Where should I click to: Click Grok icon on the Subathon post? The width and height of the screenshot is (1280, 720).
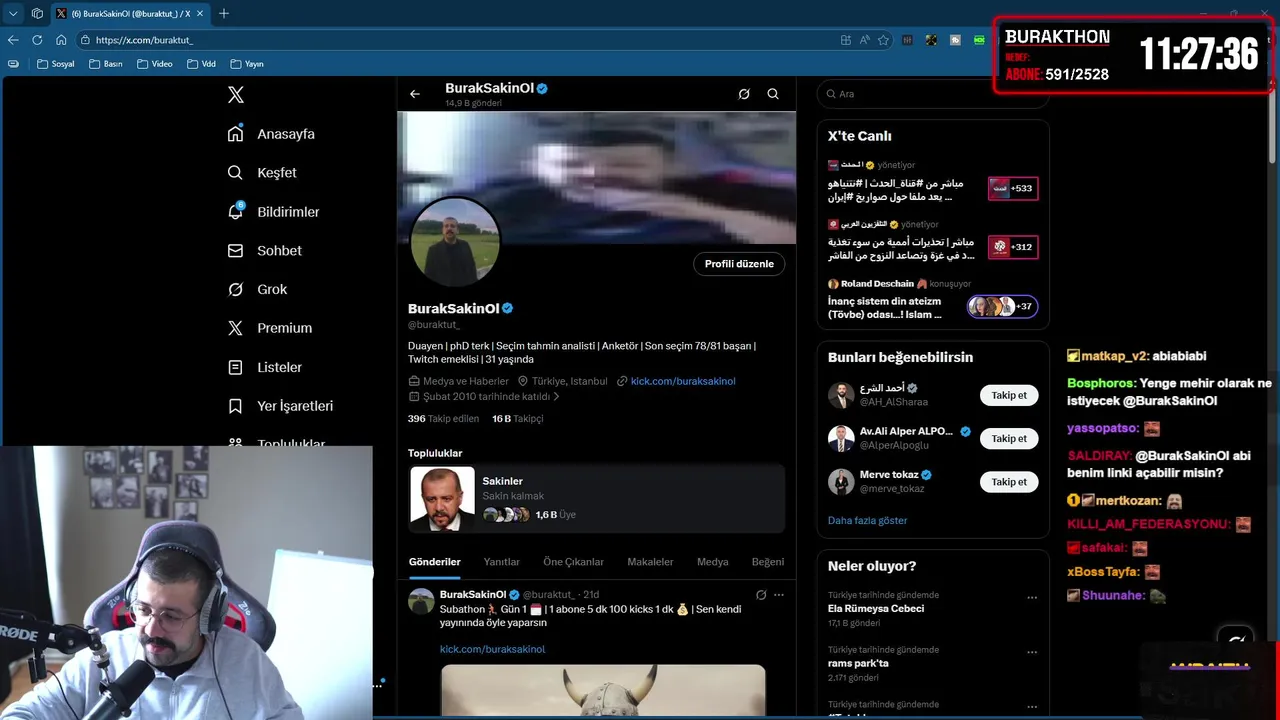click(x=761, y=595)
